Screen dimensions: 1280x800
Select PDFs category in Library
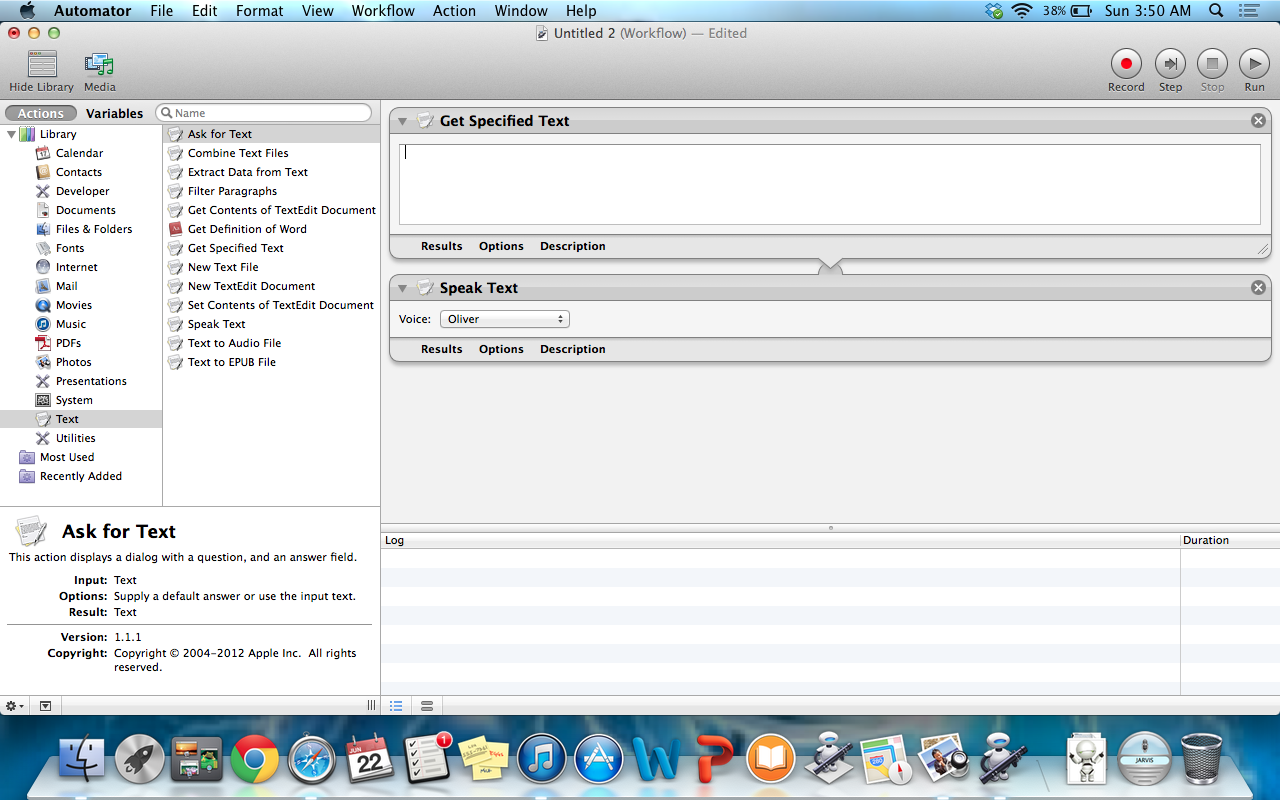click(68, 343)
